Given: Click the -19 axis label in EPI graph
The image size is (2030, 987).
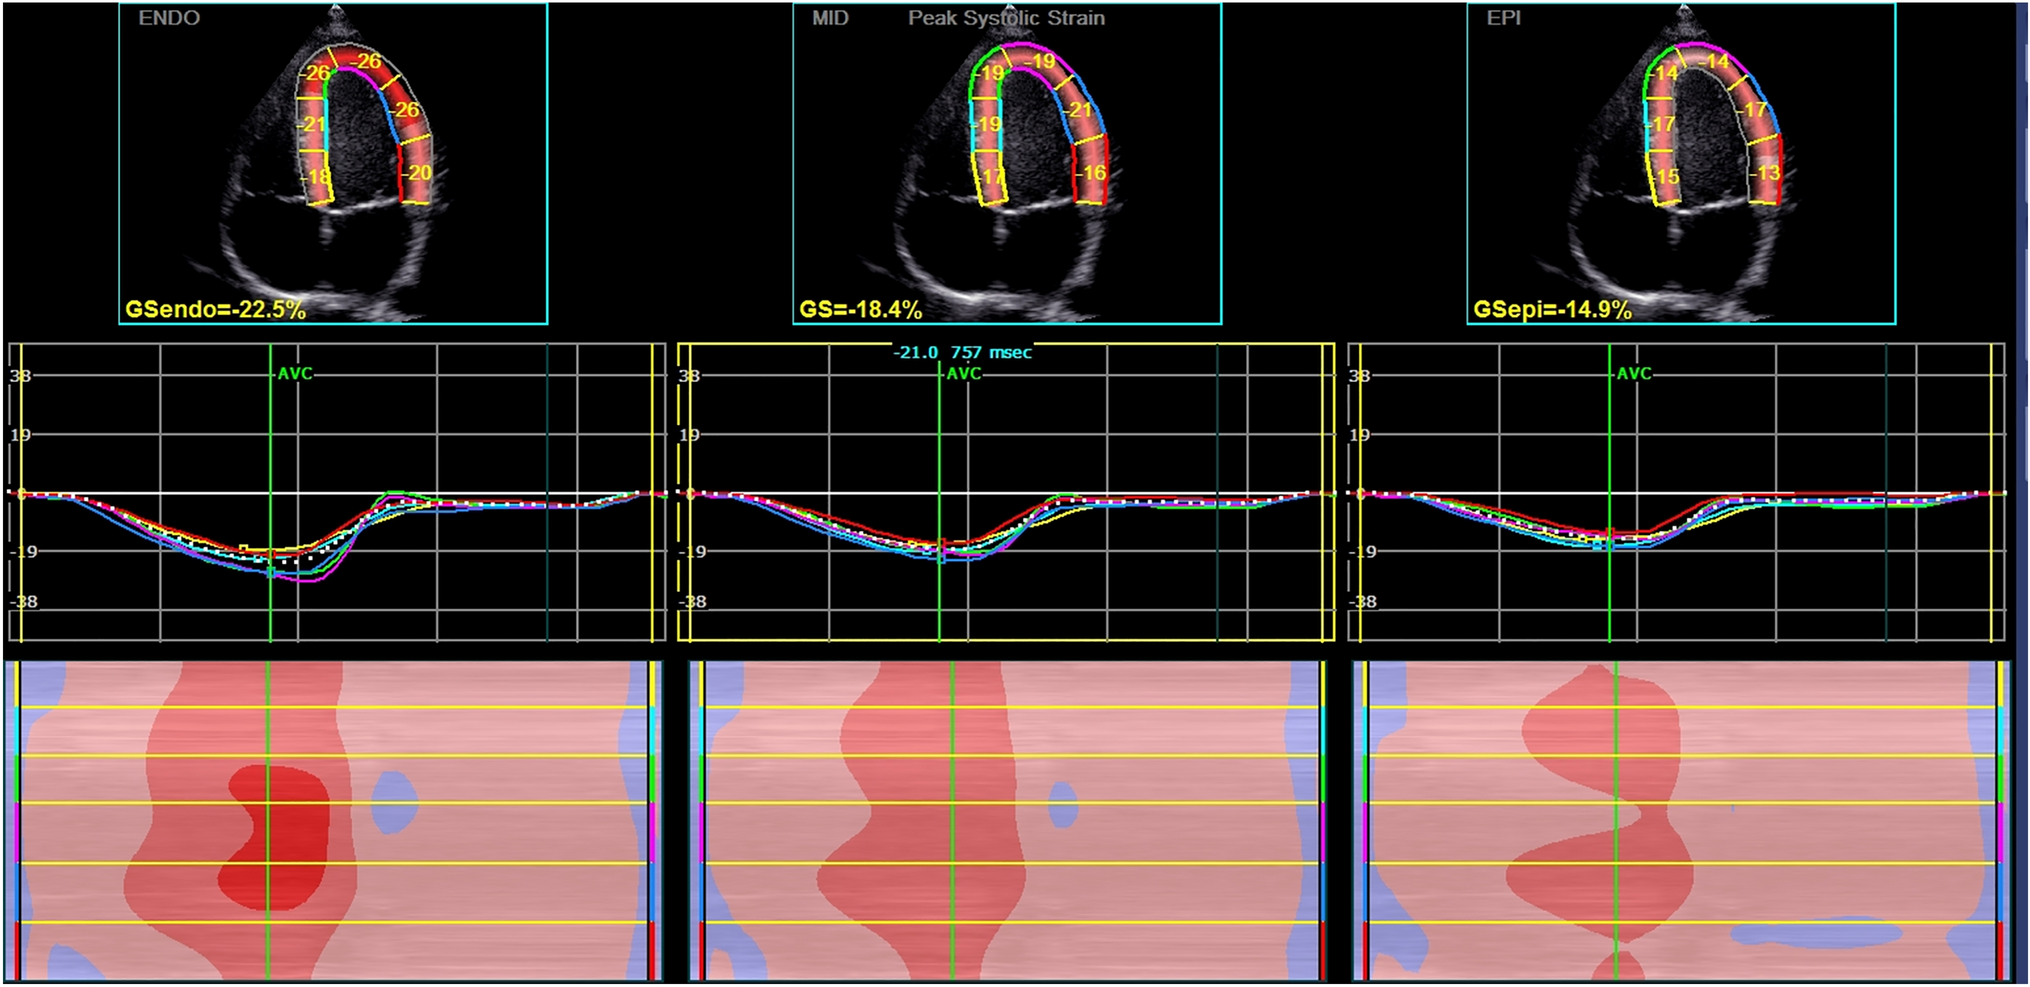Looking at the screenshot, I should [1363, 551].
